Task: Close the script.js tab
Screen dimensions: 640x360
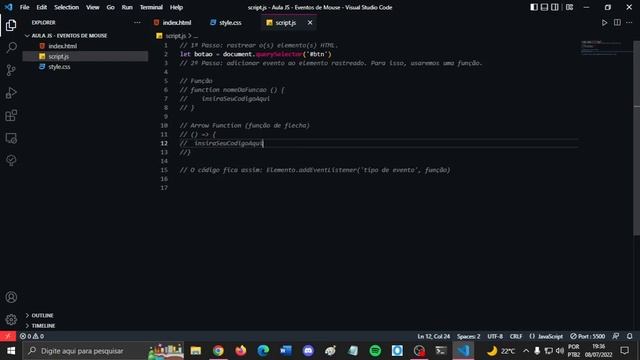Action: [310, 23]
